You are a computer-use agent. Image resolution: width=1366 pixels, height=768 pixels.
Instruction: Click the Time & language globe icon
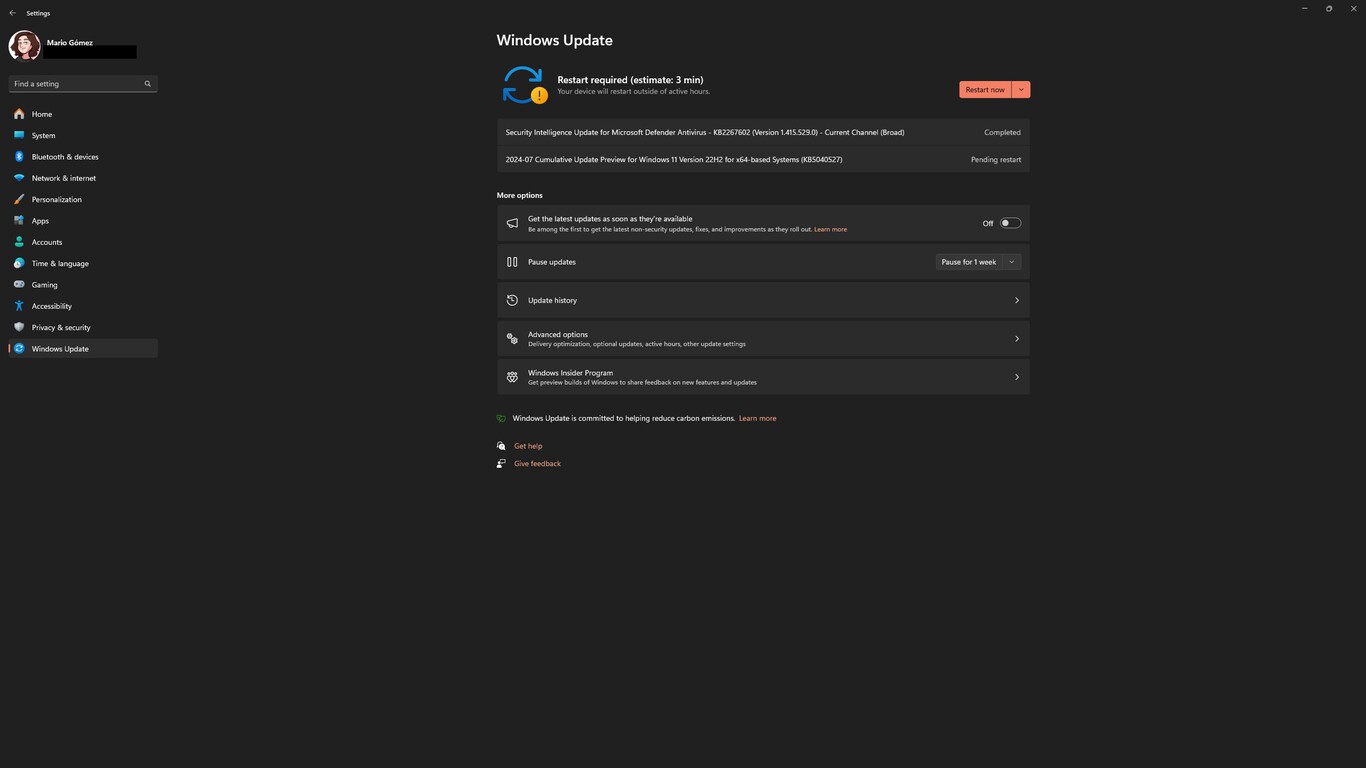(x=19, y=263)
